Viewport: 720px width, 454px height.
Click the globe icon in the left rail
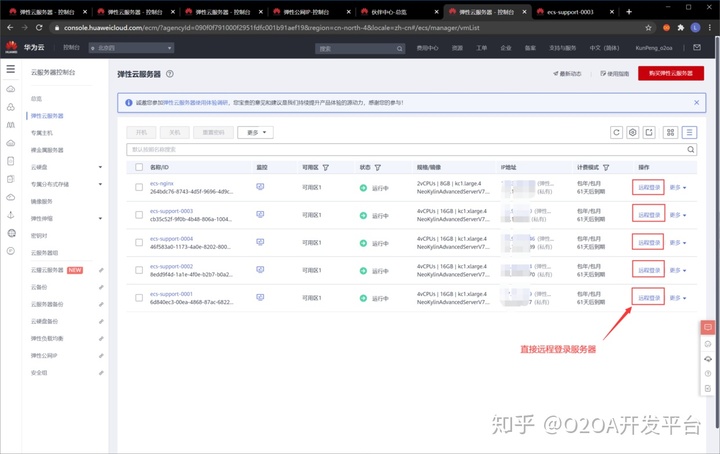click(x=11, y=233)
